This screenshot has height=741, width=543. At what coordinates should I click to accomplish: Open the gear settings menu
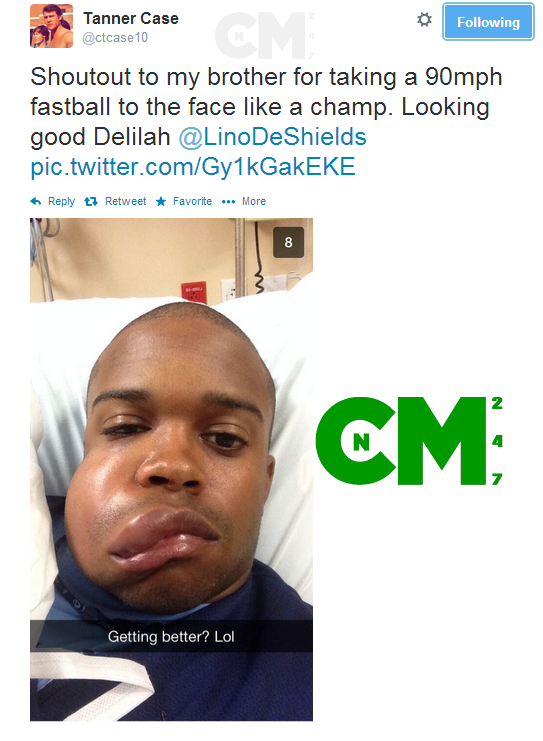coord(424,20)
